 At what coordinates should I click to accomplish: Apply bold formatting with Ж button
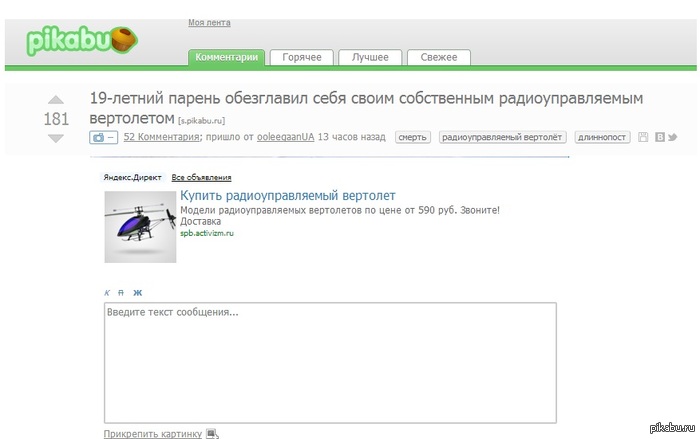tap(138, 292)
